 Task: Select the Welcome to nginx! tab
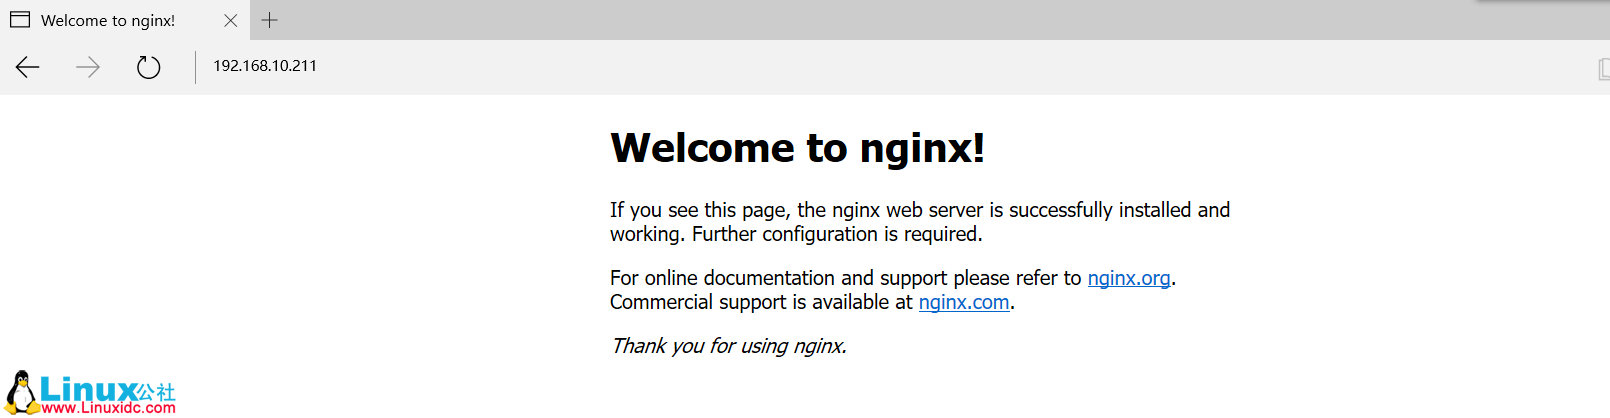[x=125, y=20]
